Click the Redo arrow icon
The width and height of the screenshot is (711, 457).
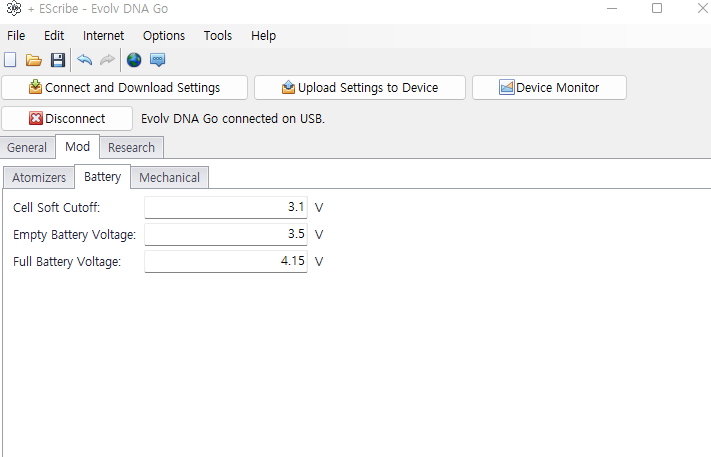click(107, 60)
